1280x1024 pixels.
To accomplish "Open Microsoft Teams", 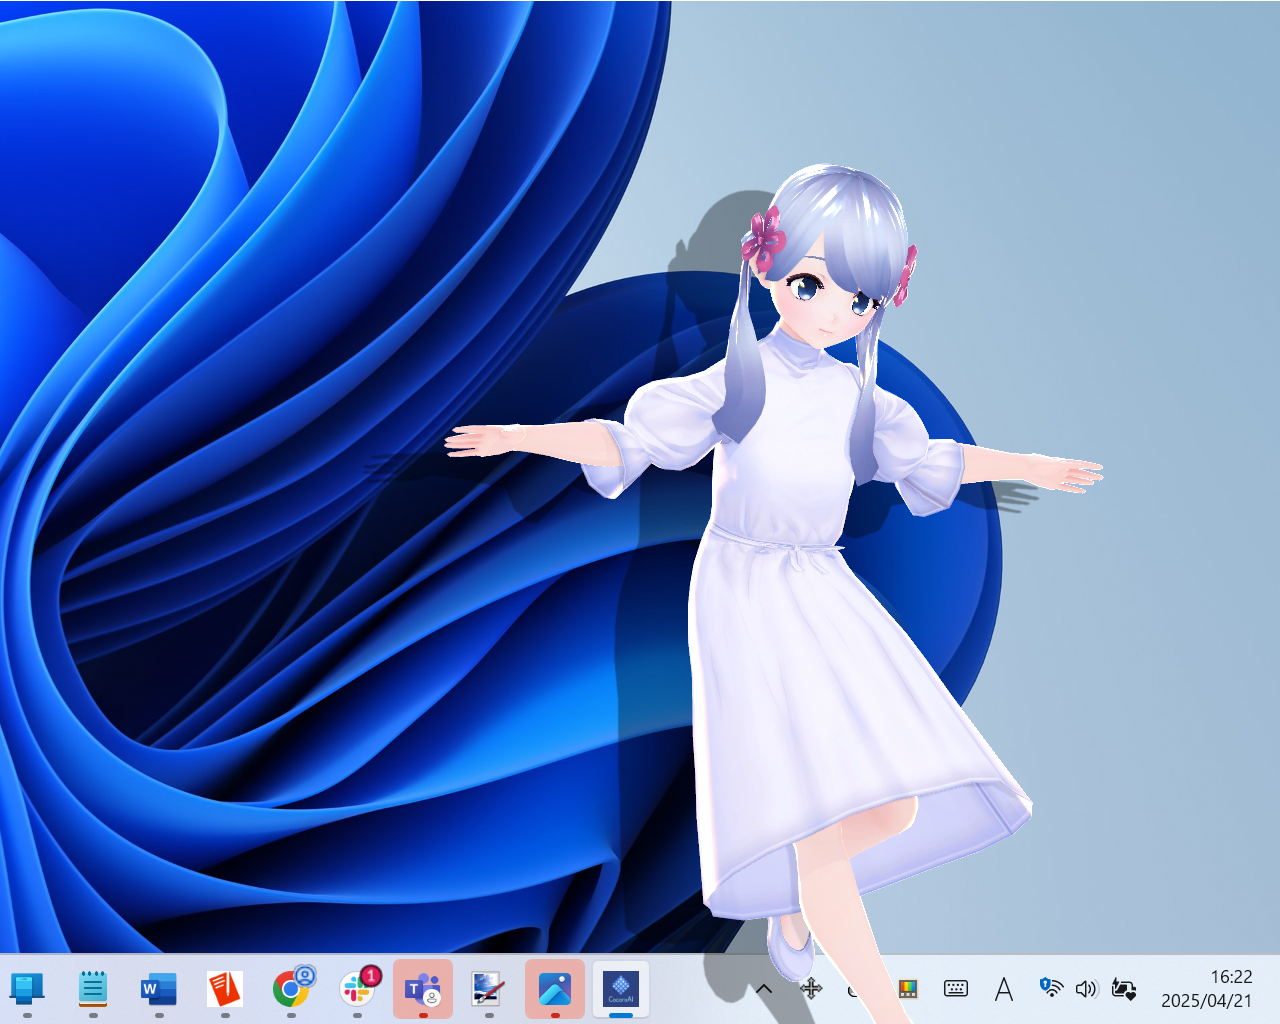I will pyautogui.click(x=423, y=990).
